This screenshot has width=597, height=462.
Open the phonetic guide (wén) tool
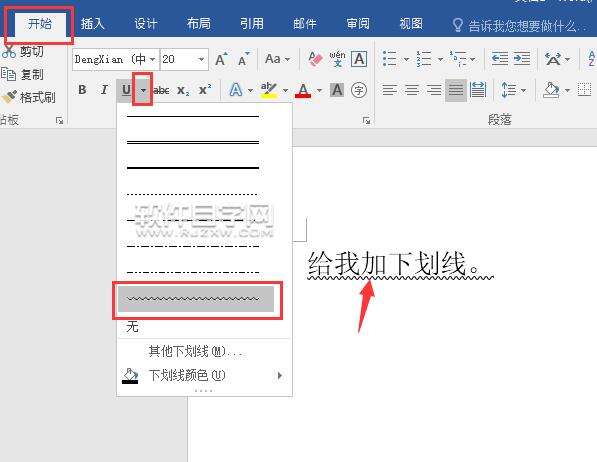[337, 59]
